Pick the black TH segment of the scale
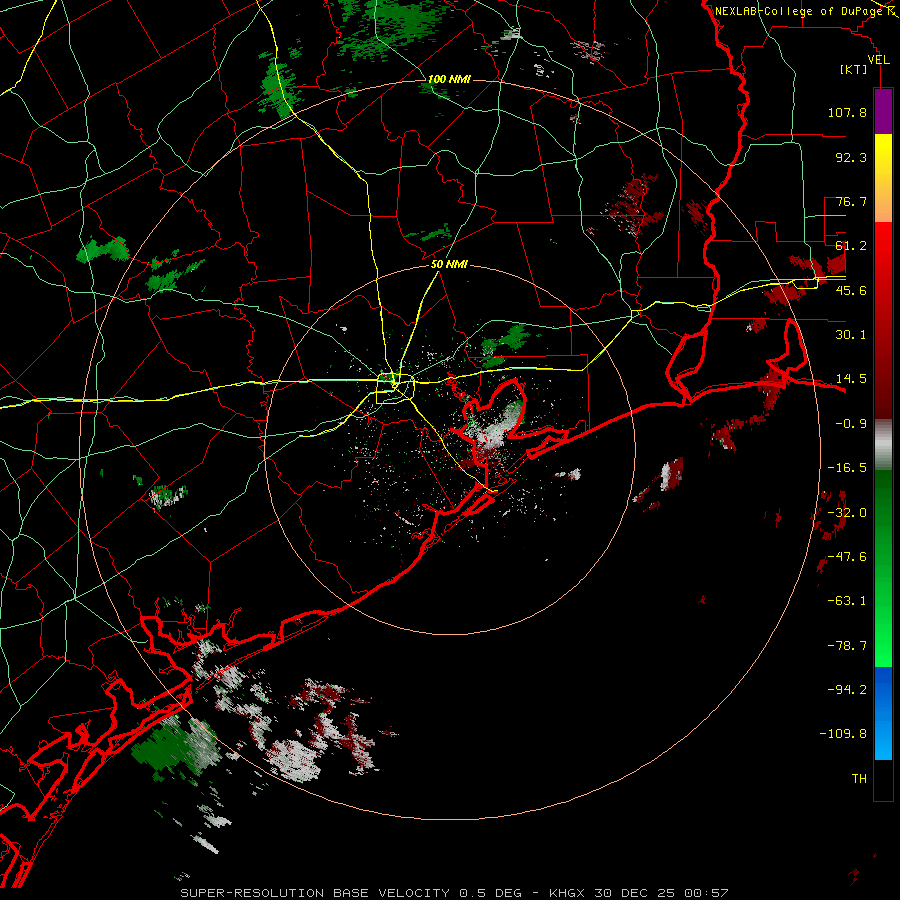 (x=883, y=779)
